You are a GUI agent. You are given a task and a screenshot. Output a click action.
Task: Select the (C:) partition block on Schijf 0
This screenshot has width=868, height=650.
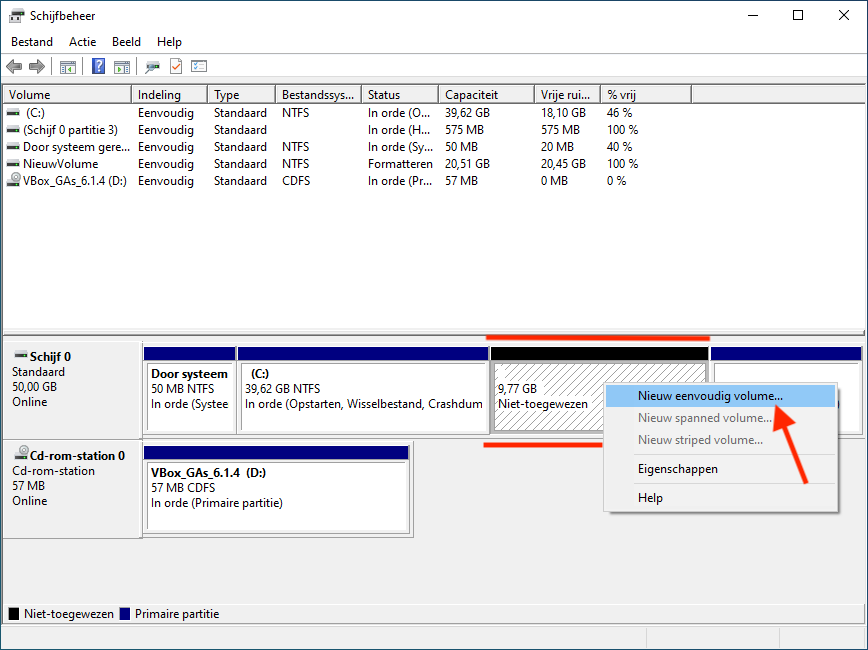(363, 396)
